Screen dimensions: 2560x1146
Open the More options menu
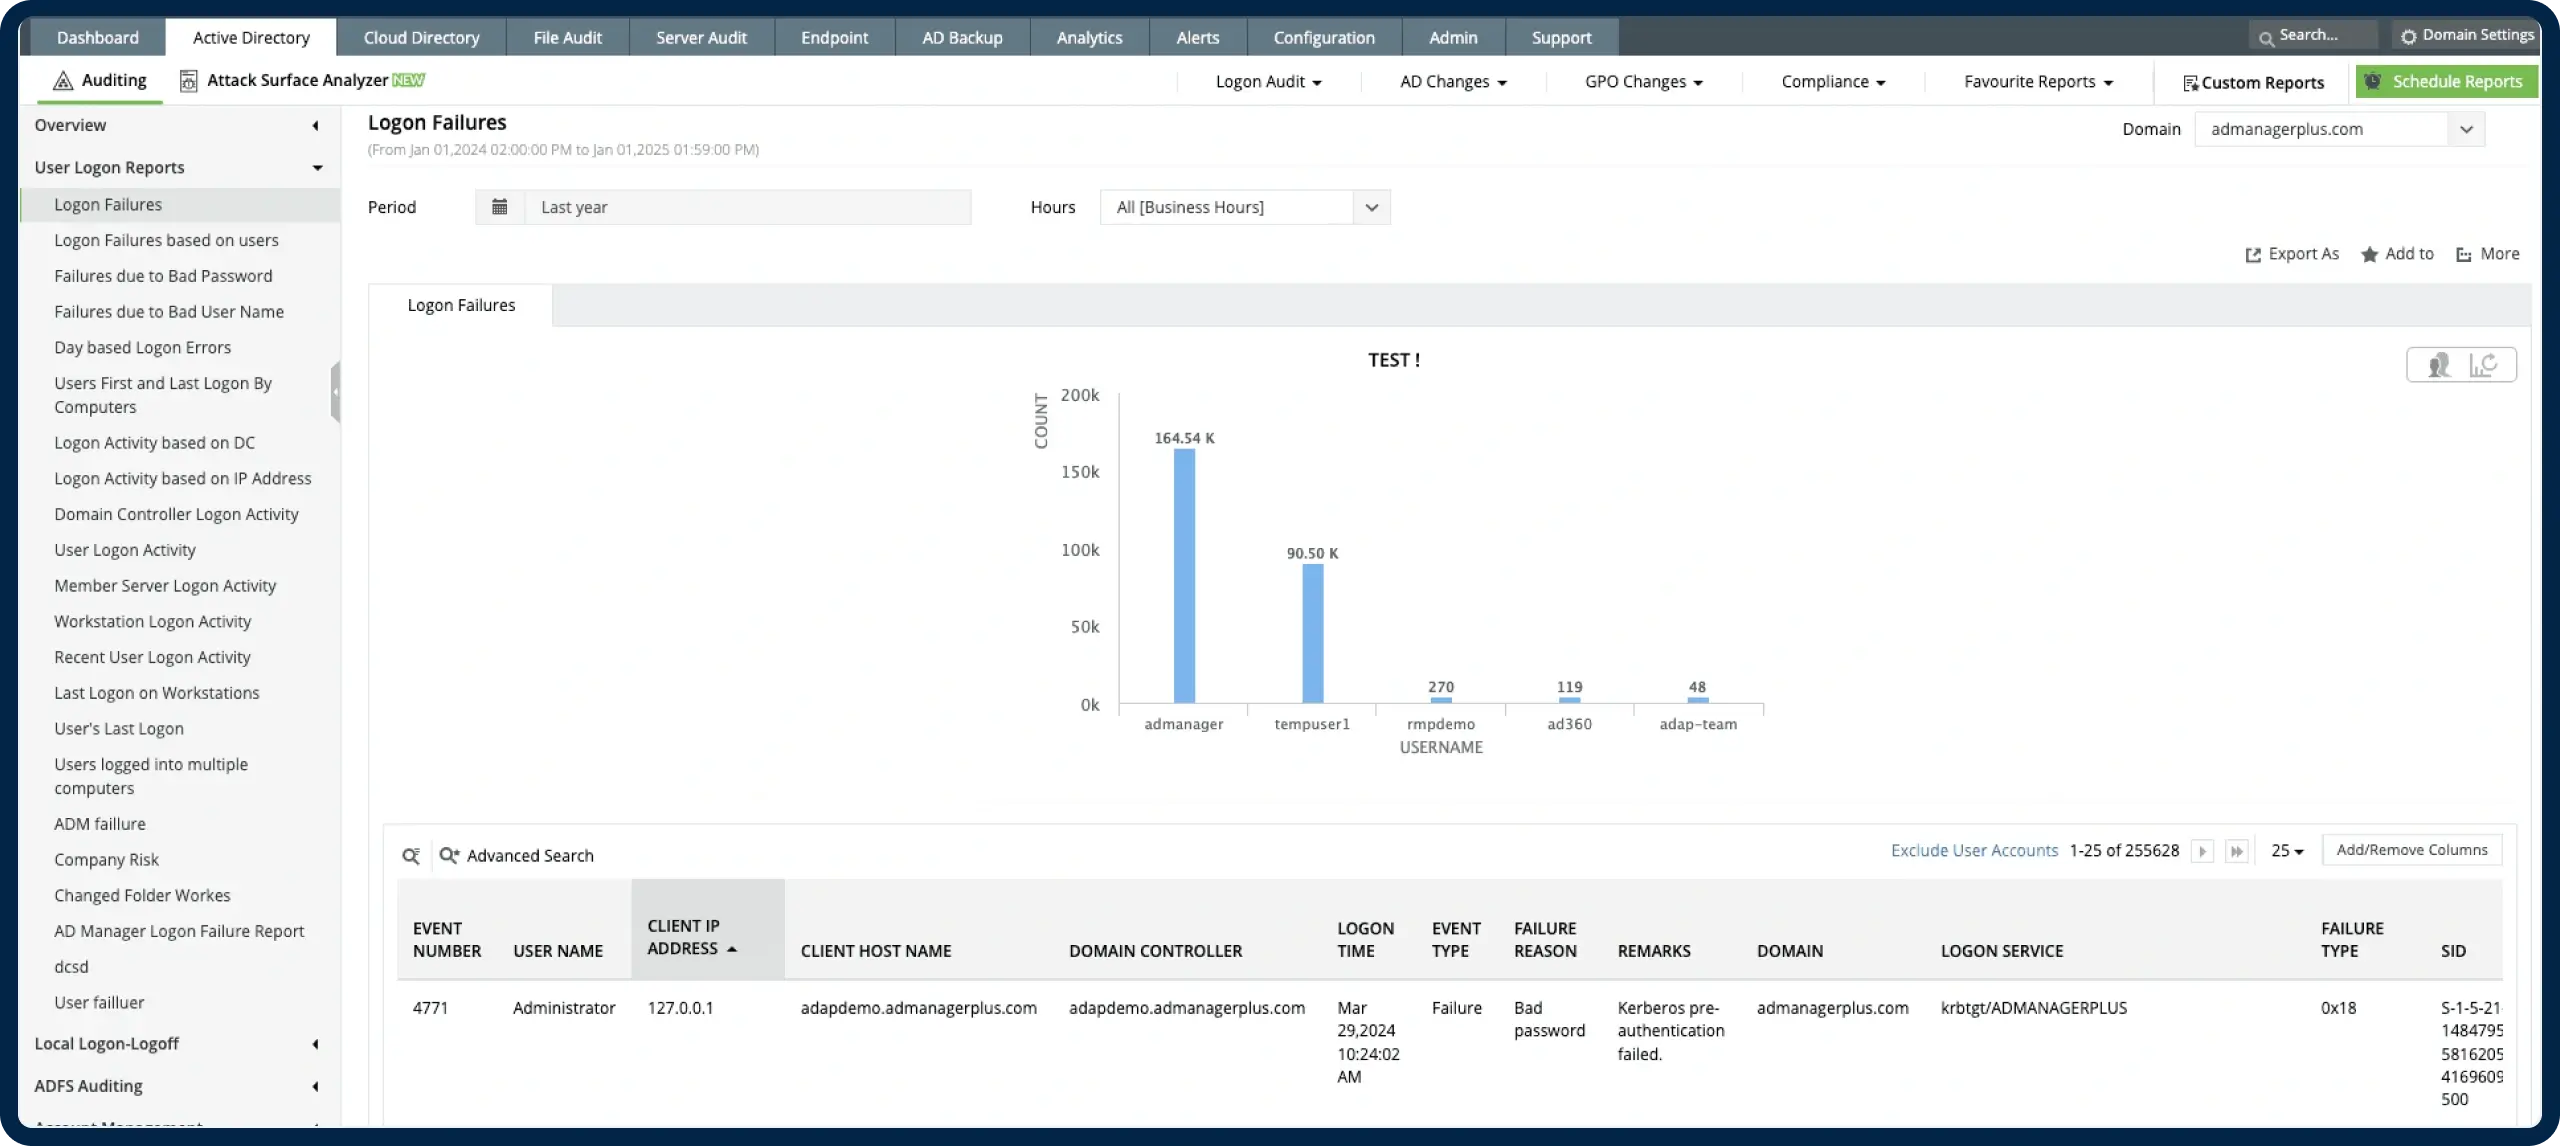(2488, 254)
